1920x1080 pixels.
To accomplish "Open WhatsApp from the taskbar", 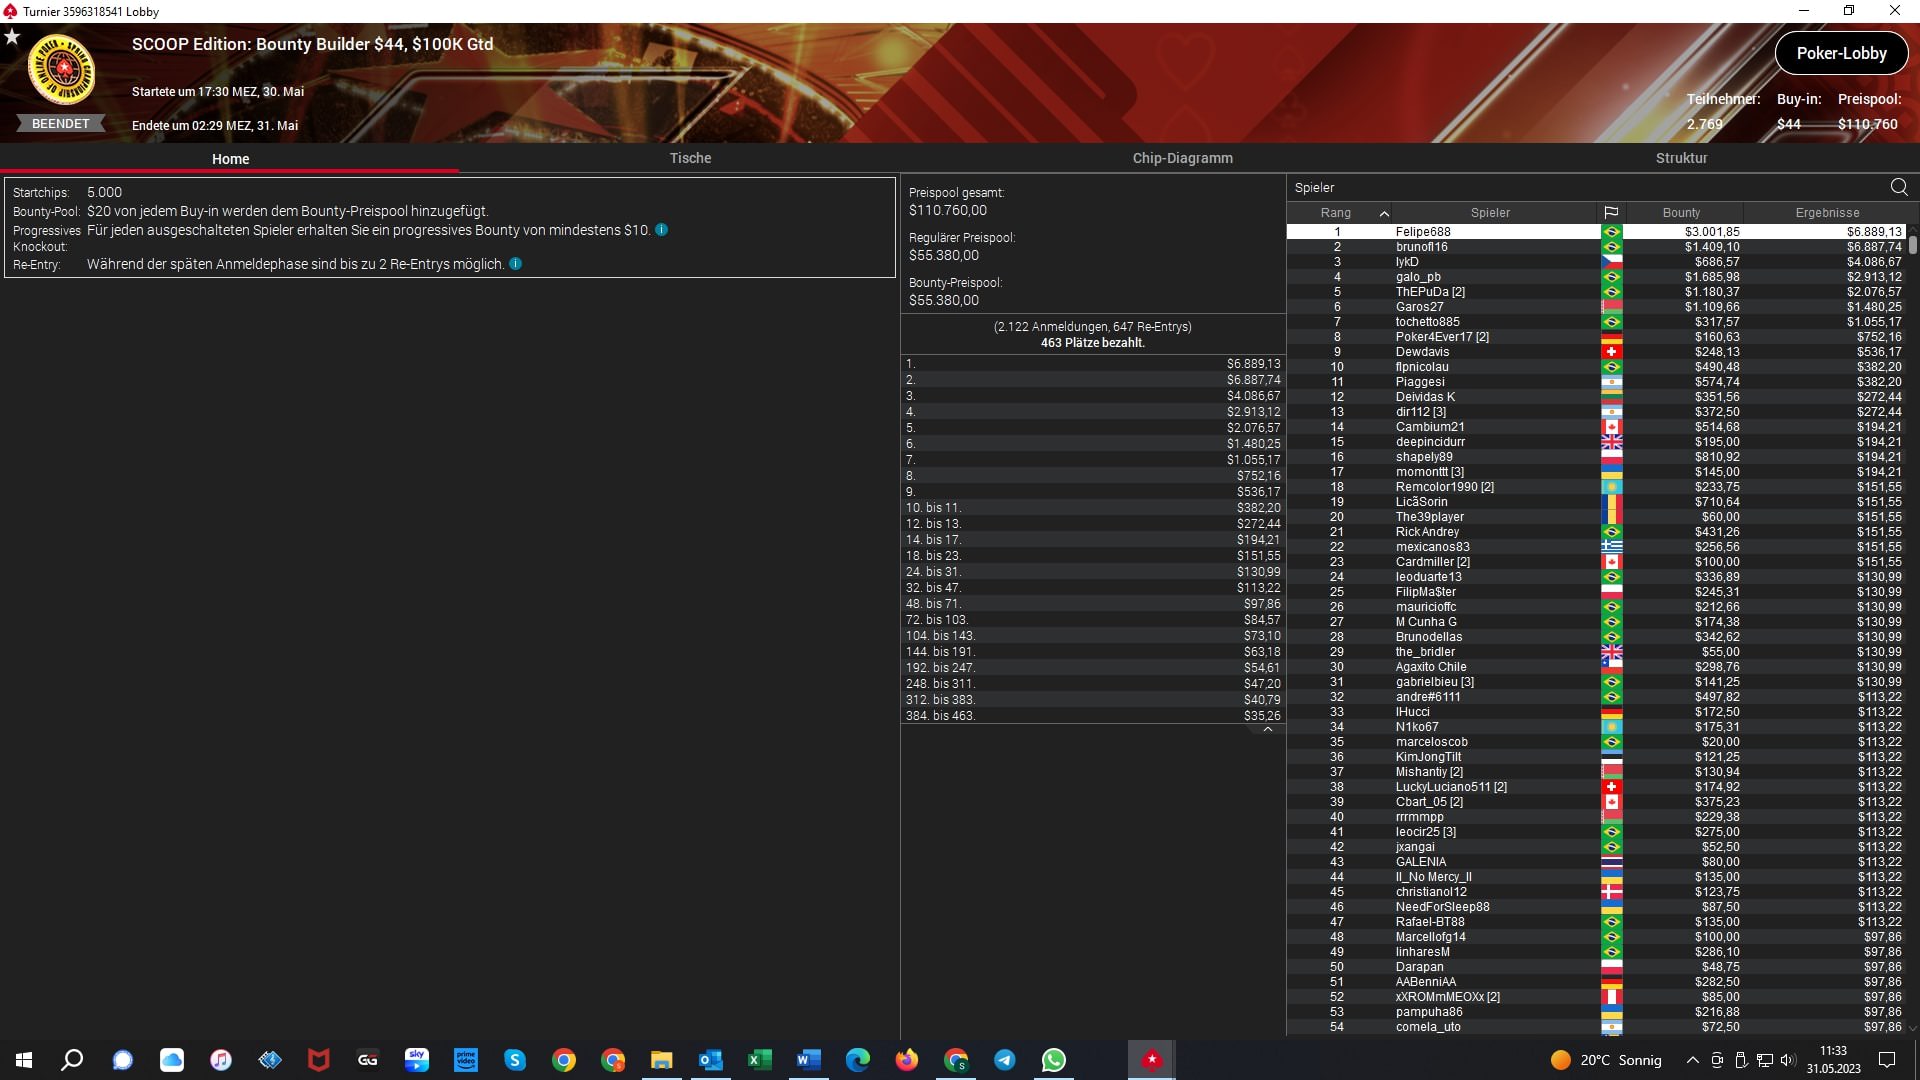I will pos(1054,1060).
